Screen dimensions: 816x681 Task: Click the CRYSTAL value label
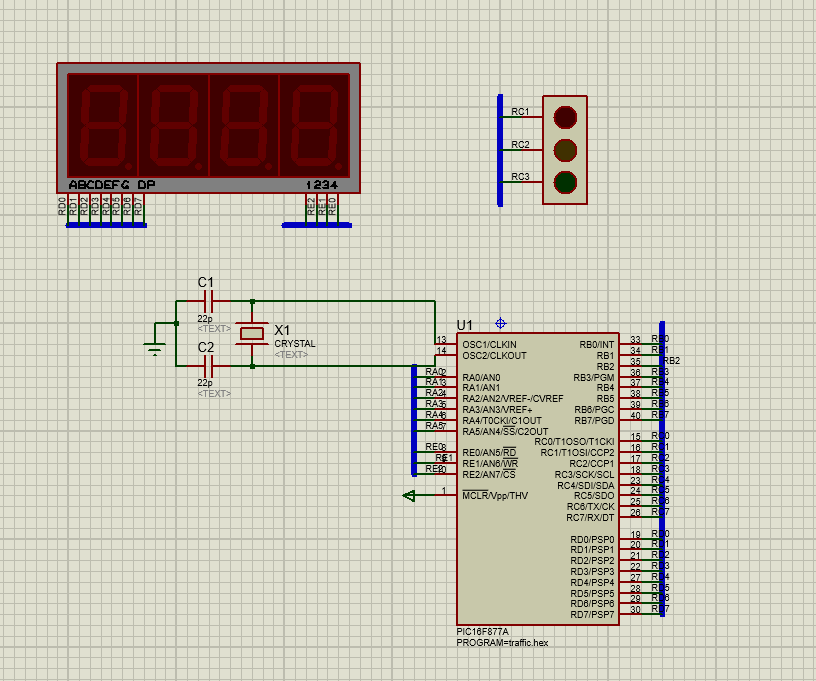click(x=295, y=344)
